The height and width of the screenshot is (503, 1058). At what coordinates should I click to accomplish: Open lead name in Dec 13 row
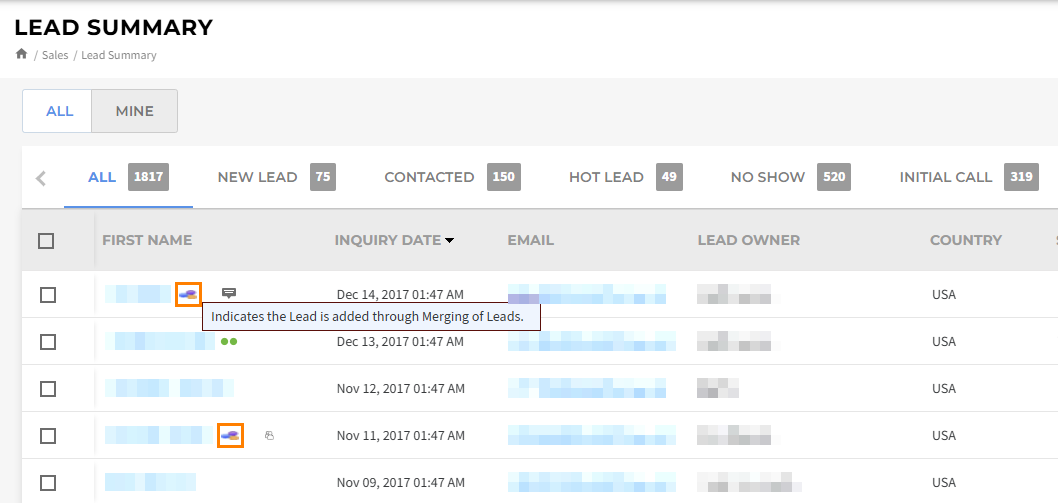point(160,342)
